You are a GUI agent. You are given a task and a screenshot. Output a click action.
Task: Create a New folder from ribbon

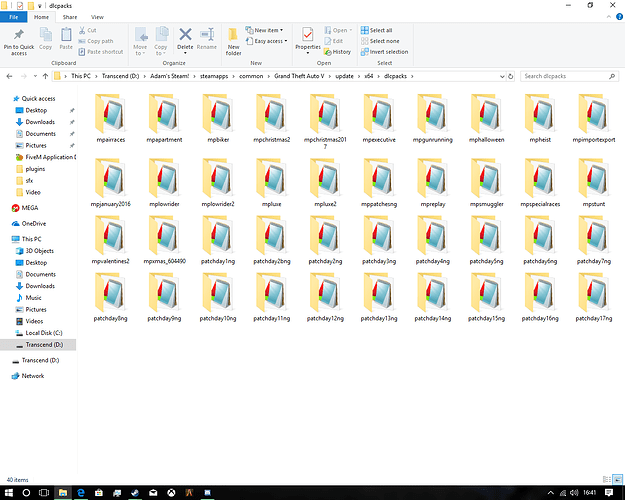(233, 41)
